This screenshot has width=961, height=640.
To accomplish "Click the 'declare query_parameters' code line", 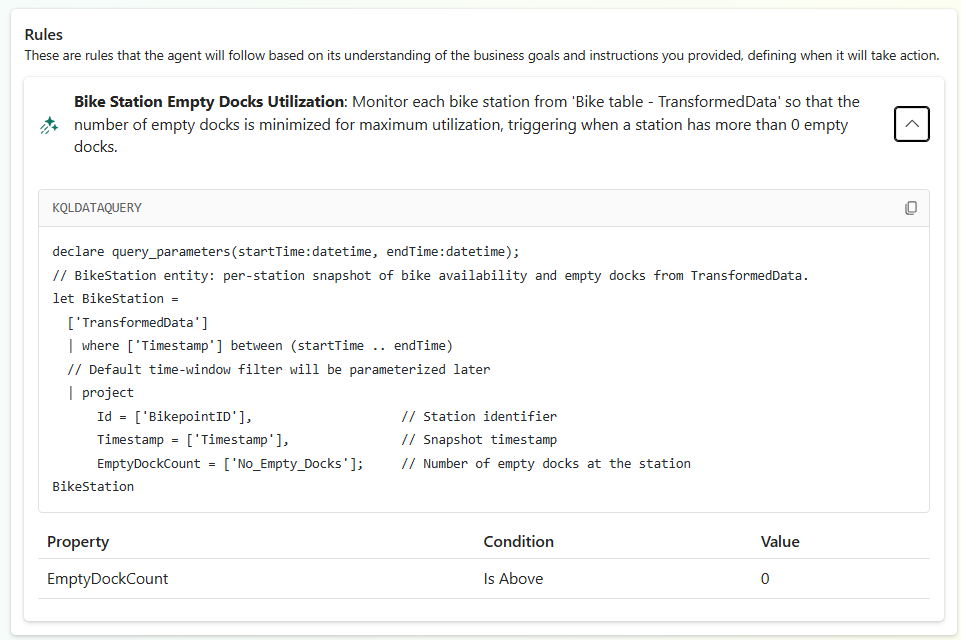I will pyautogui.click(x=286, y=251).
